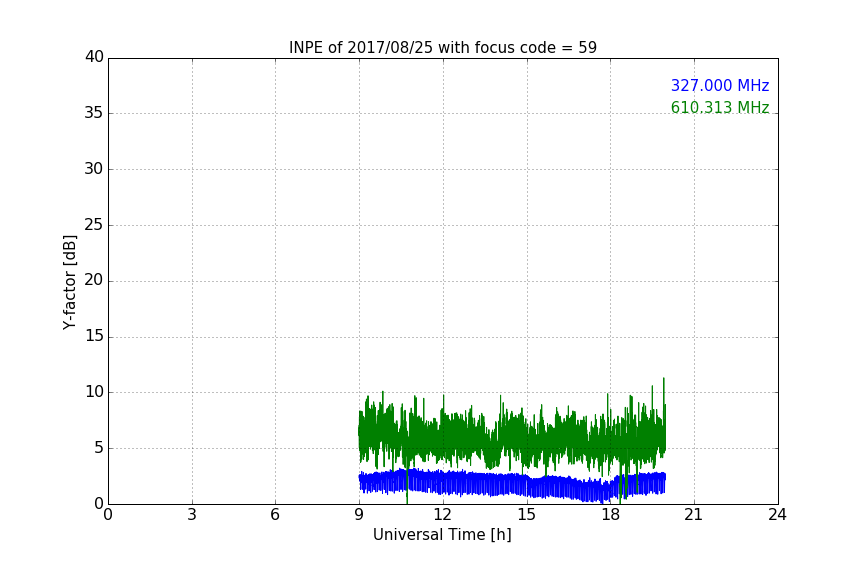Image resolution: width=864 pixels, height=576 pixels.
Task: Click the y-axis tick value 20
Action: (x=94, y=280)
